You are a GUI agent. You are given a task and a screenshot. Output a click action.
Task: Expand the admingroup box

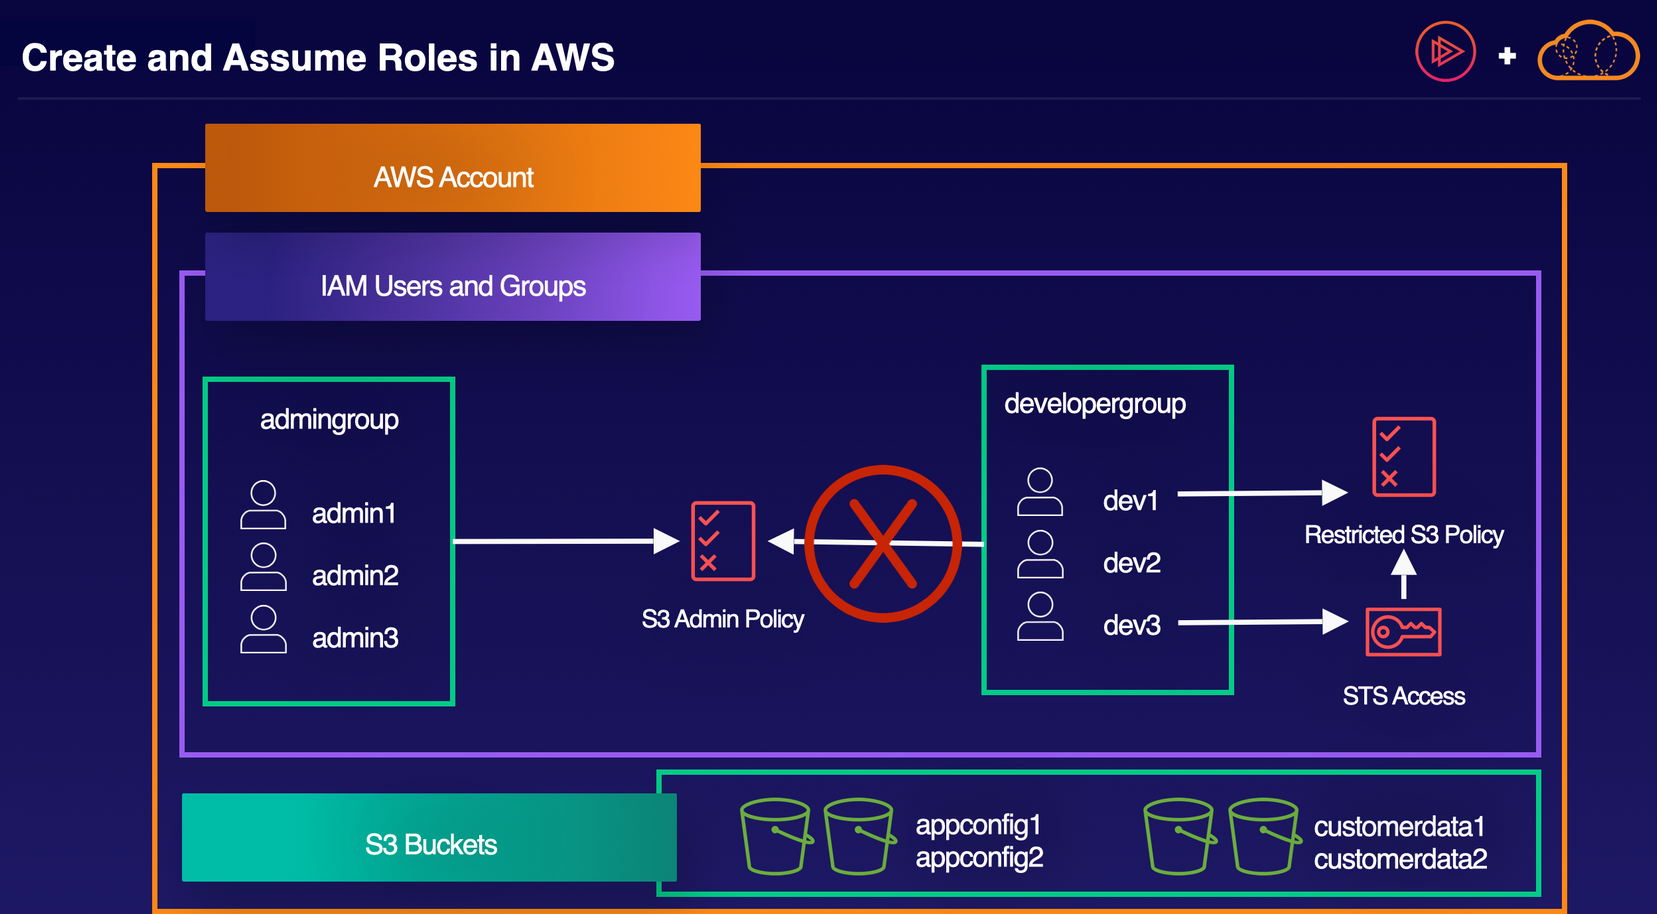(329, 419)
